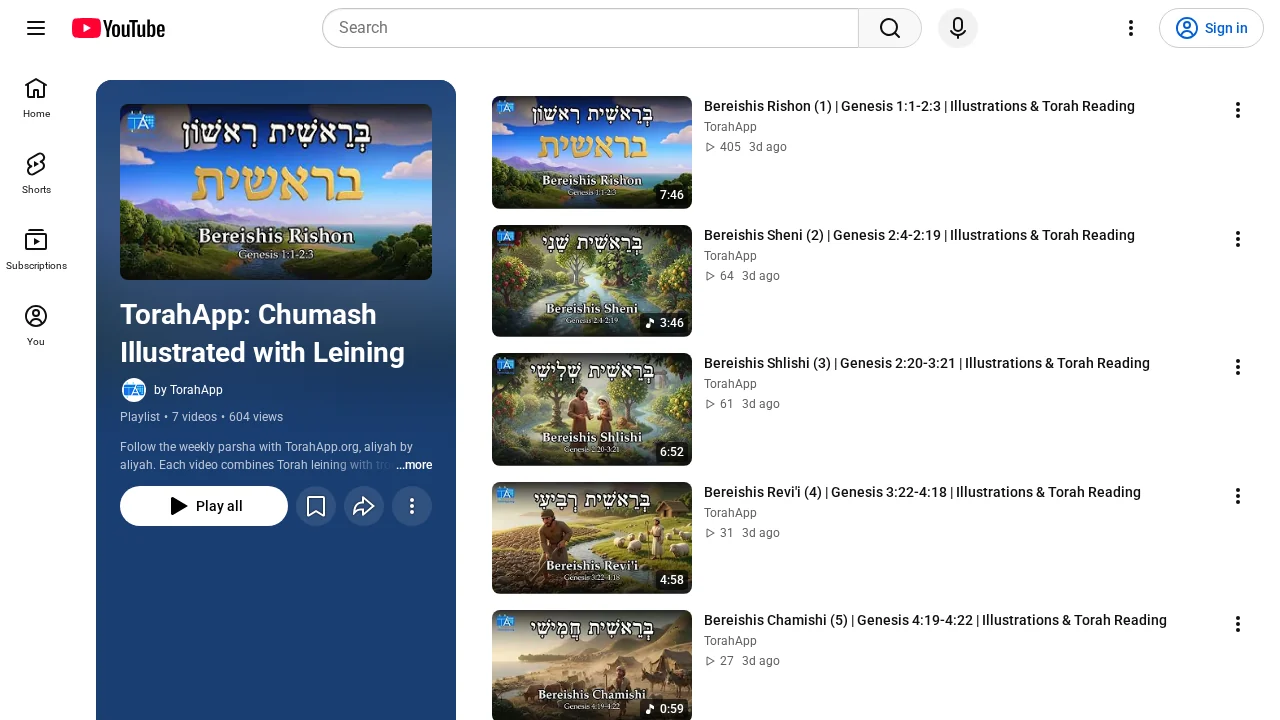Save the playlist with bookmark icon
The image size is (1280, 720).
pyautogui.click(x=316, y=506)
